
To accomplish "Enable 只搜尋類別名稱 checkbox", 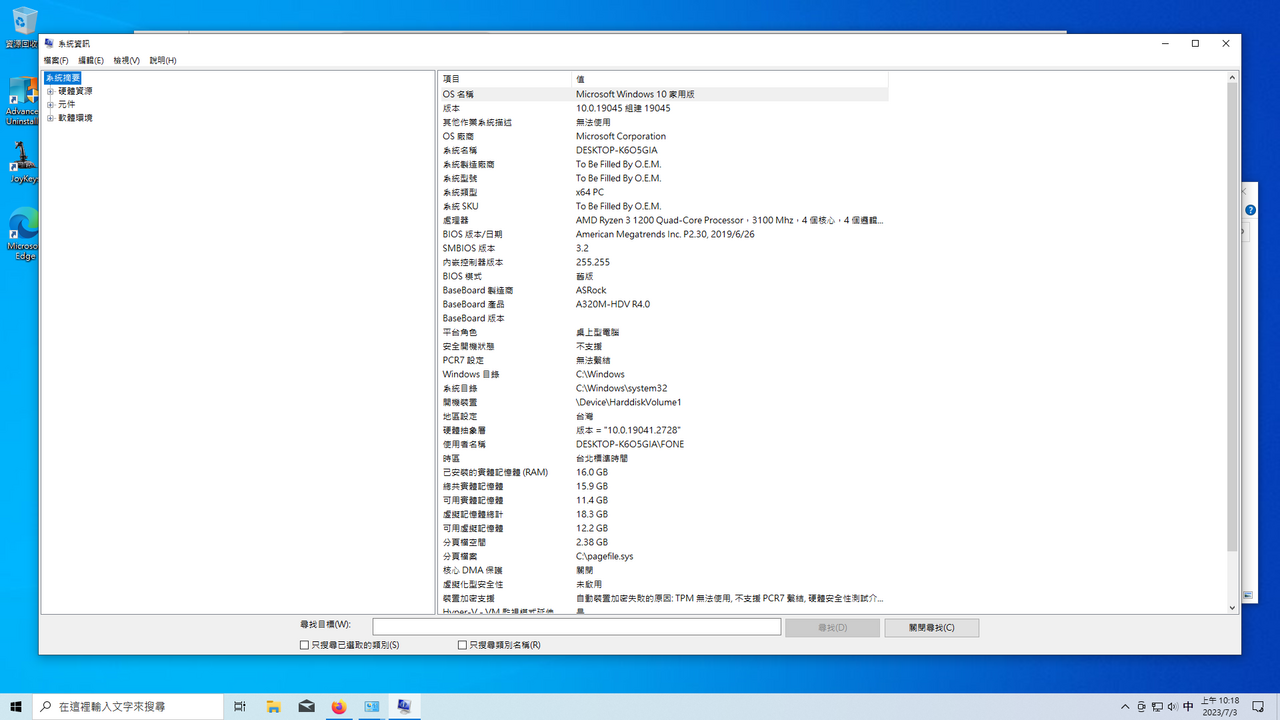I will click(462, 645).
